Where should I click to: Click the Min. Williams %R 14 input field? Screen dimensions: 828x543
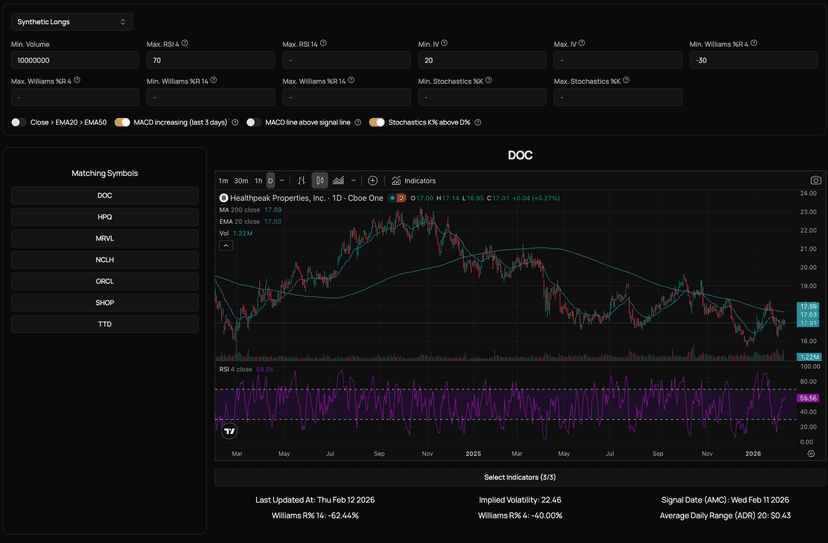pyautogui.click(x=211, y=97)
